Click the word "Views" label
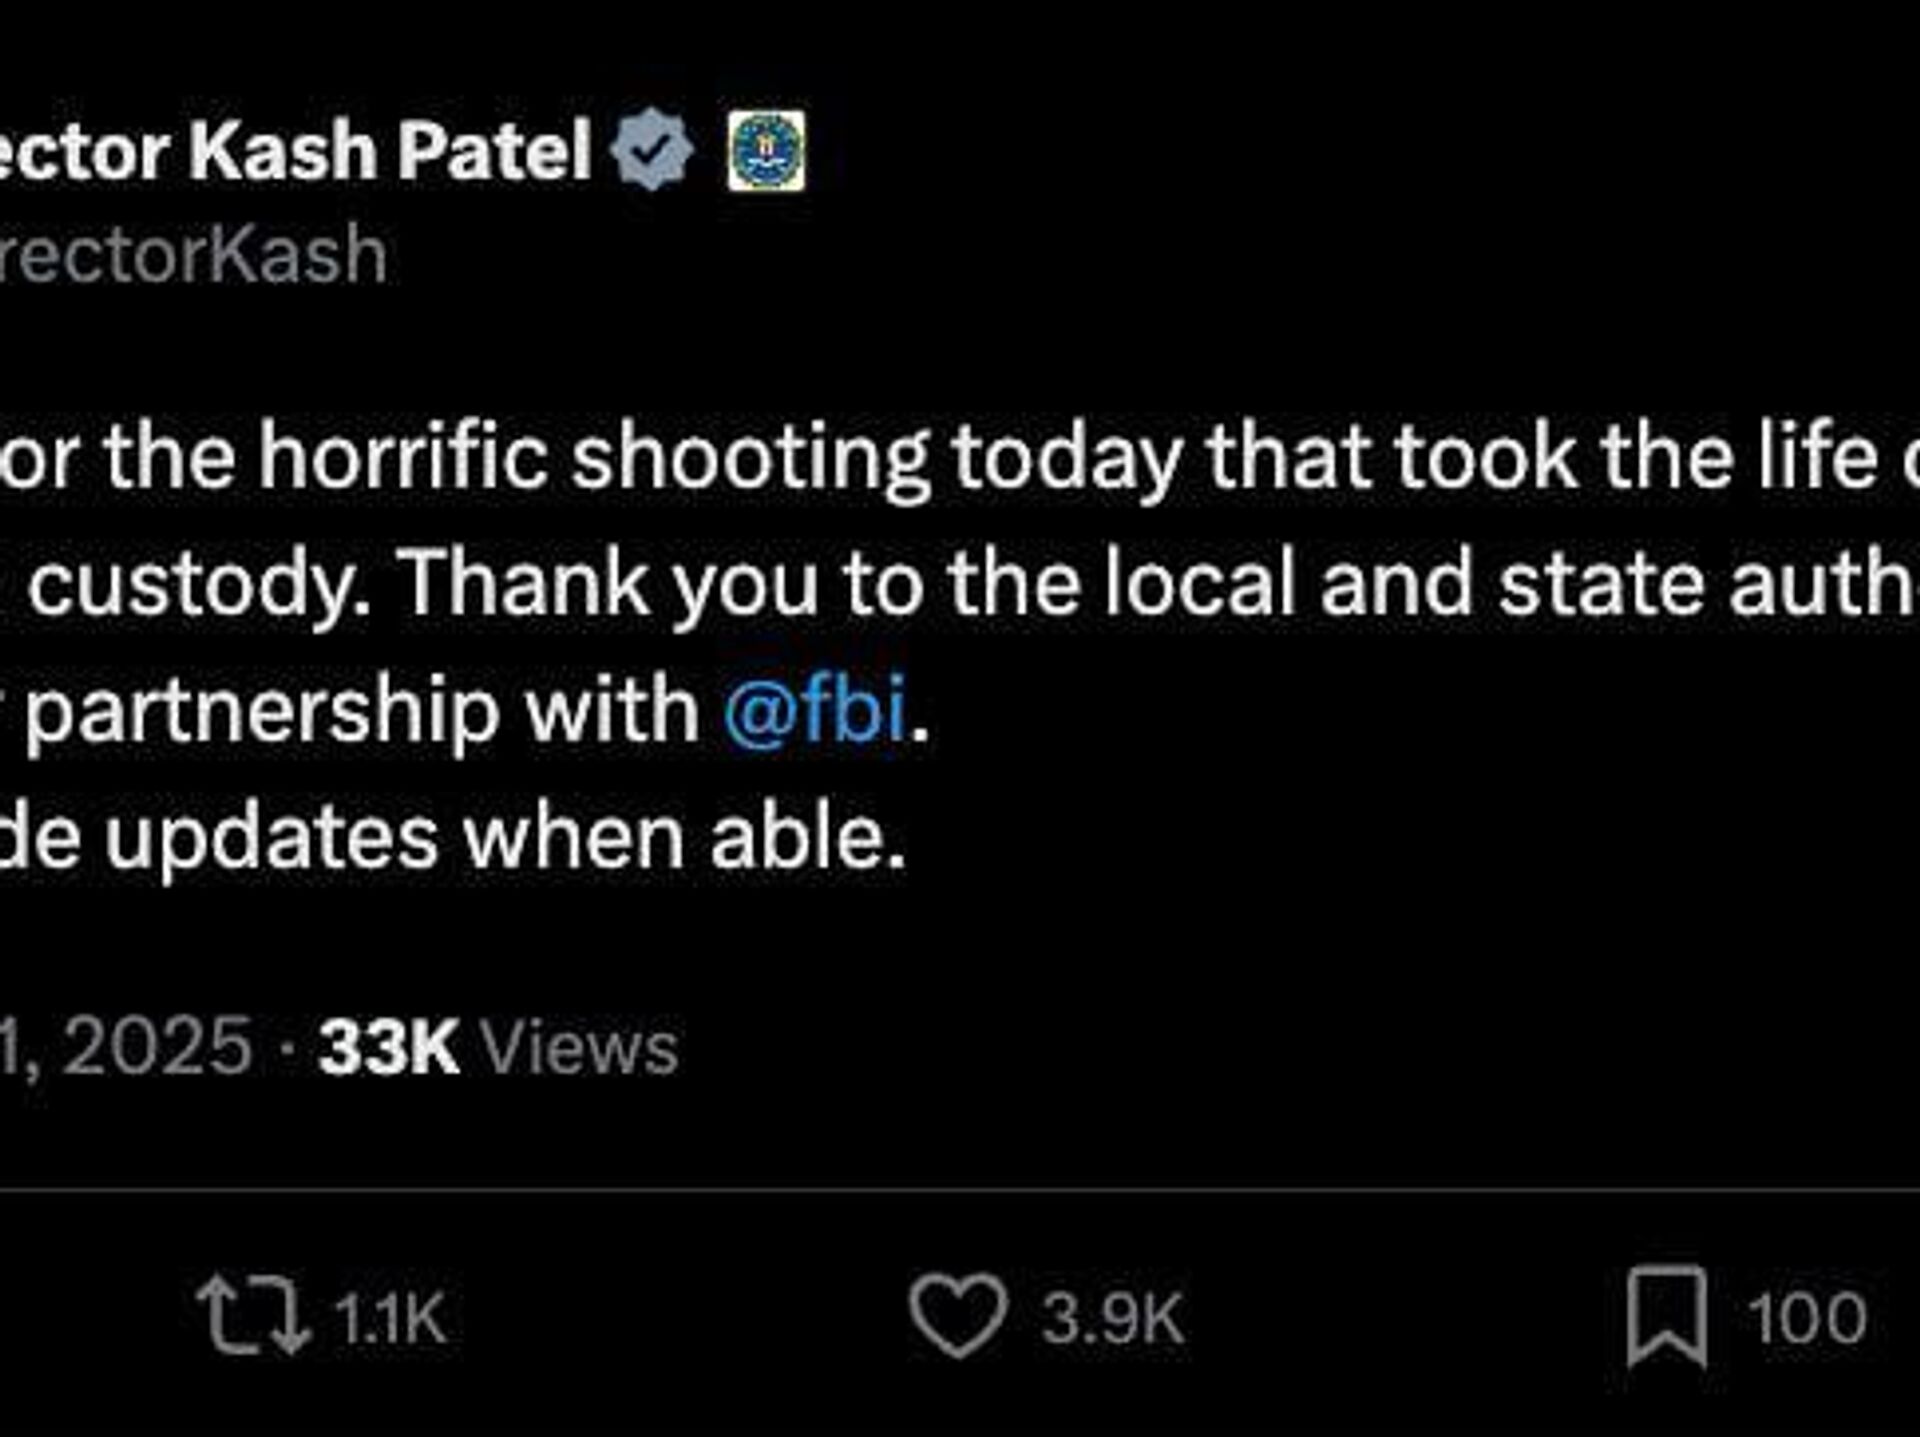 pyautogui.click(x=579, y=1048)
